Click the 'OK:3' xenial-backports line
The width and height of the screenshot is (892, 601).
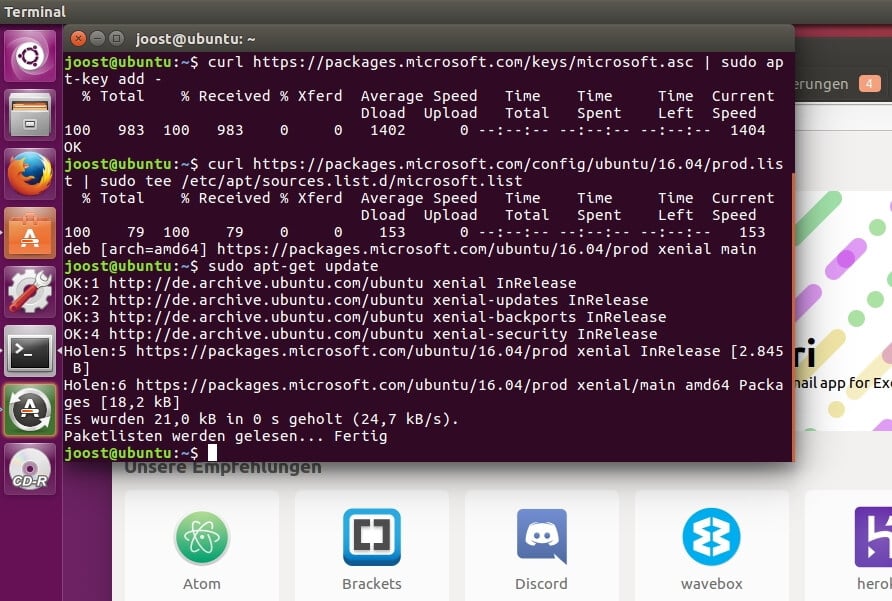coord(365,317)
